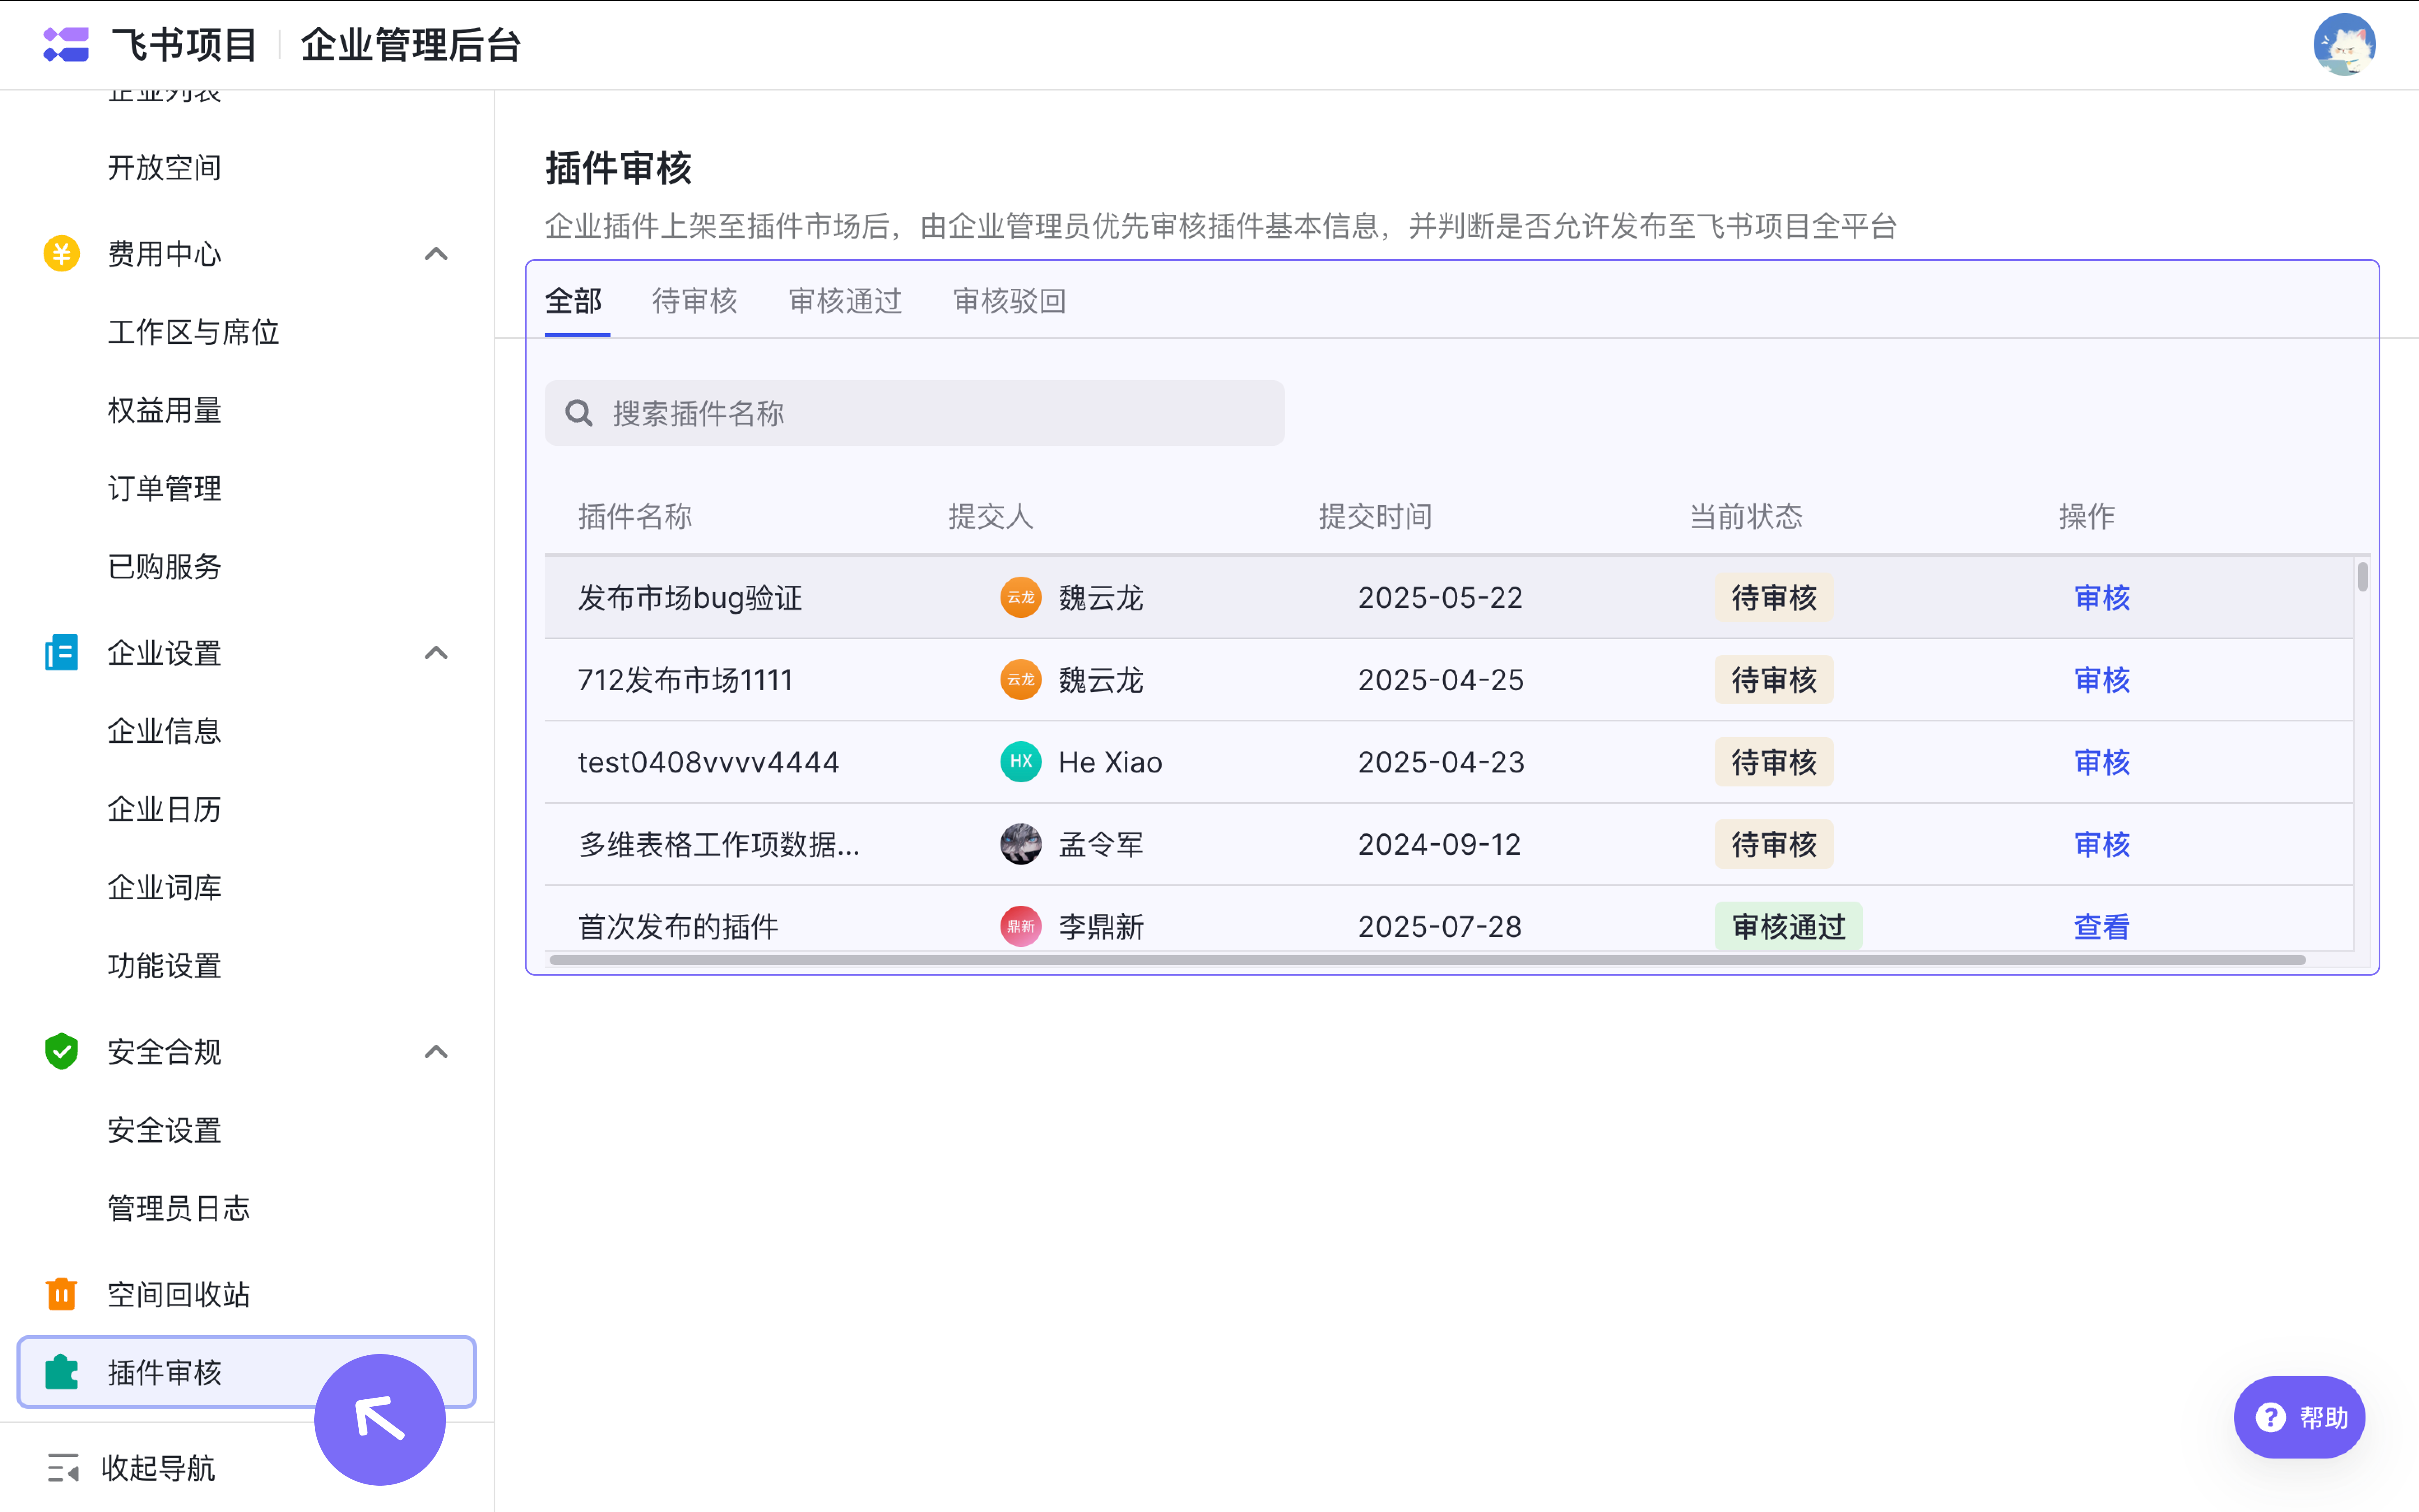Click the 发布市场bug验证 plugin name
The image size is (2419, 1512).
[x=690, y=598]
